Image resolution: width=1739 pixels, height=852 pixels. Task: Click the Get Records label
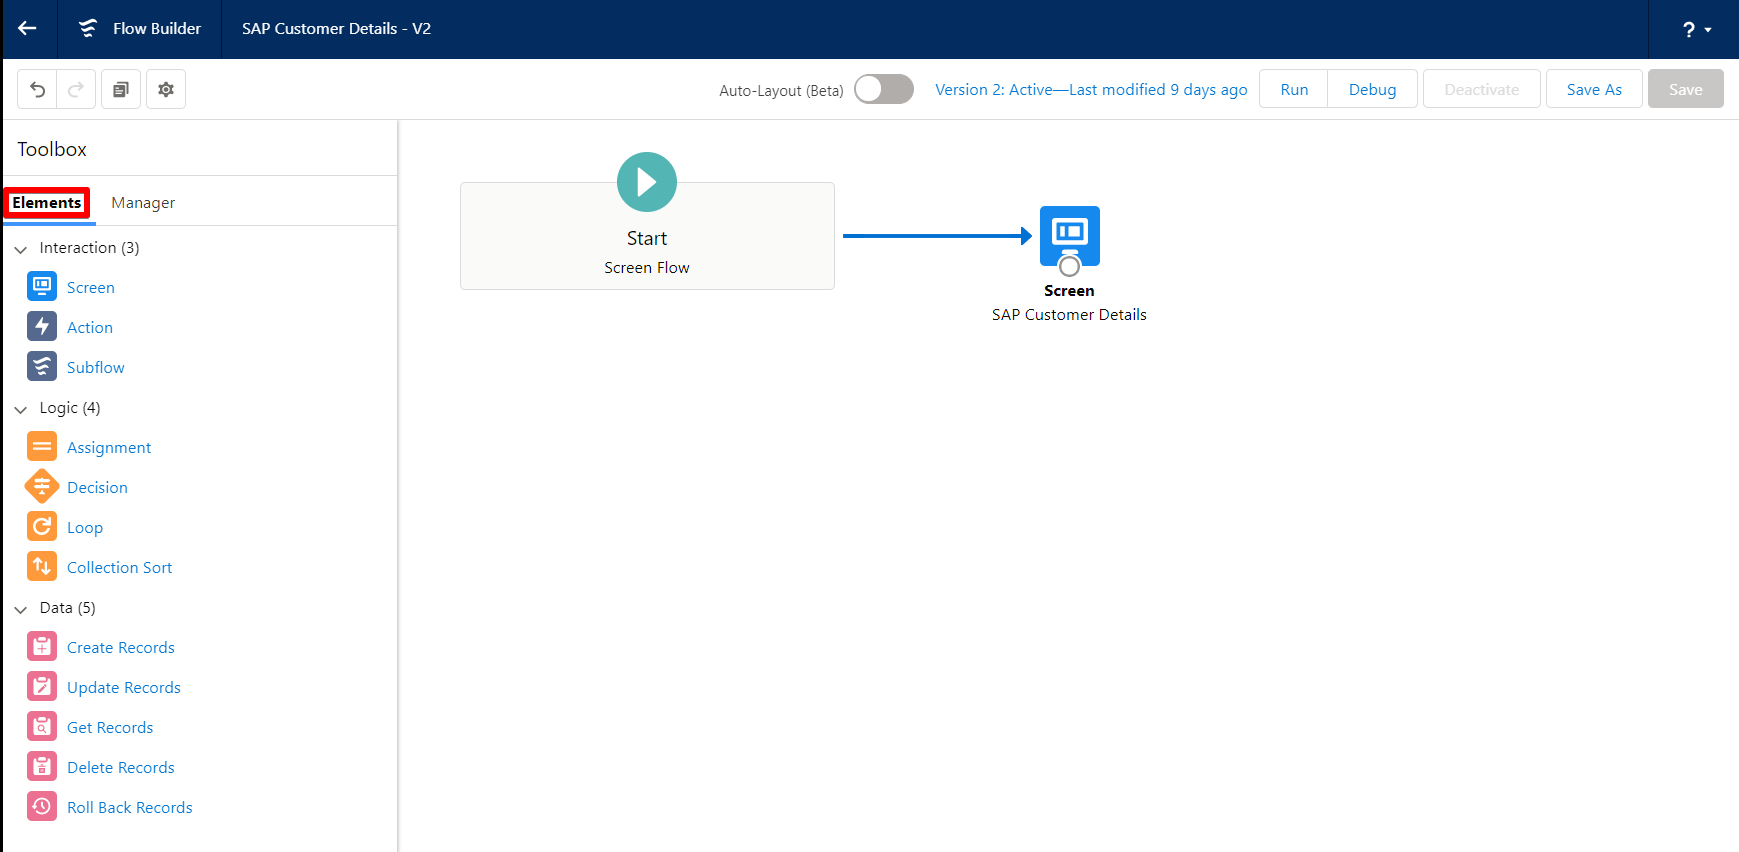(x=110, y=727)
